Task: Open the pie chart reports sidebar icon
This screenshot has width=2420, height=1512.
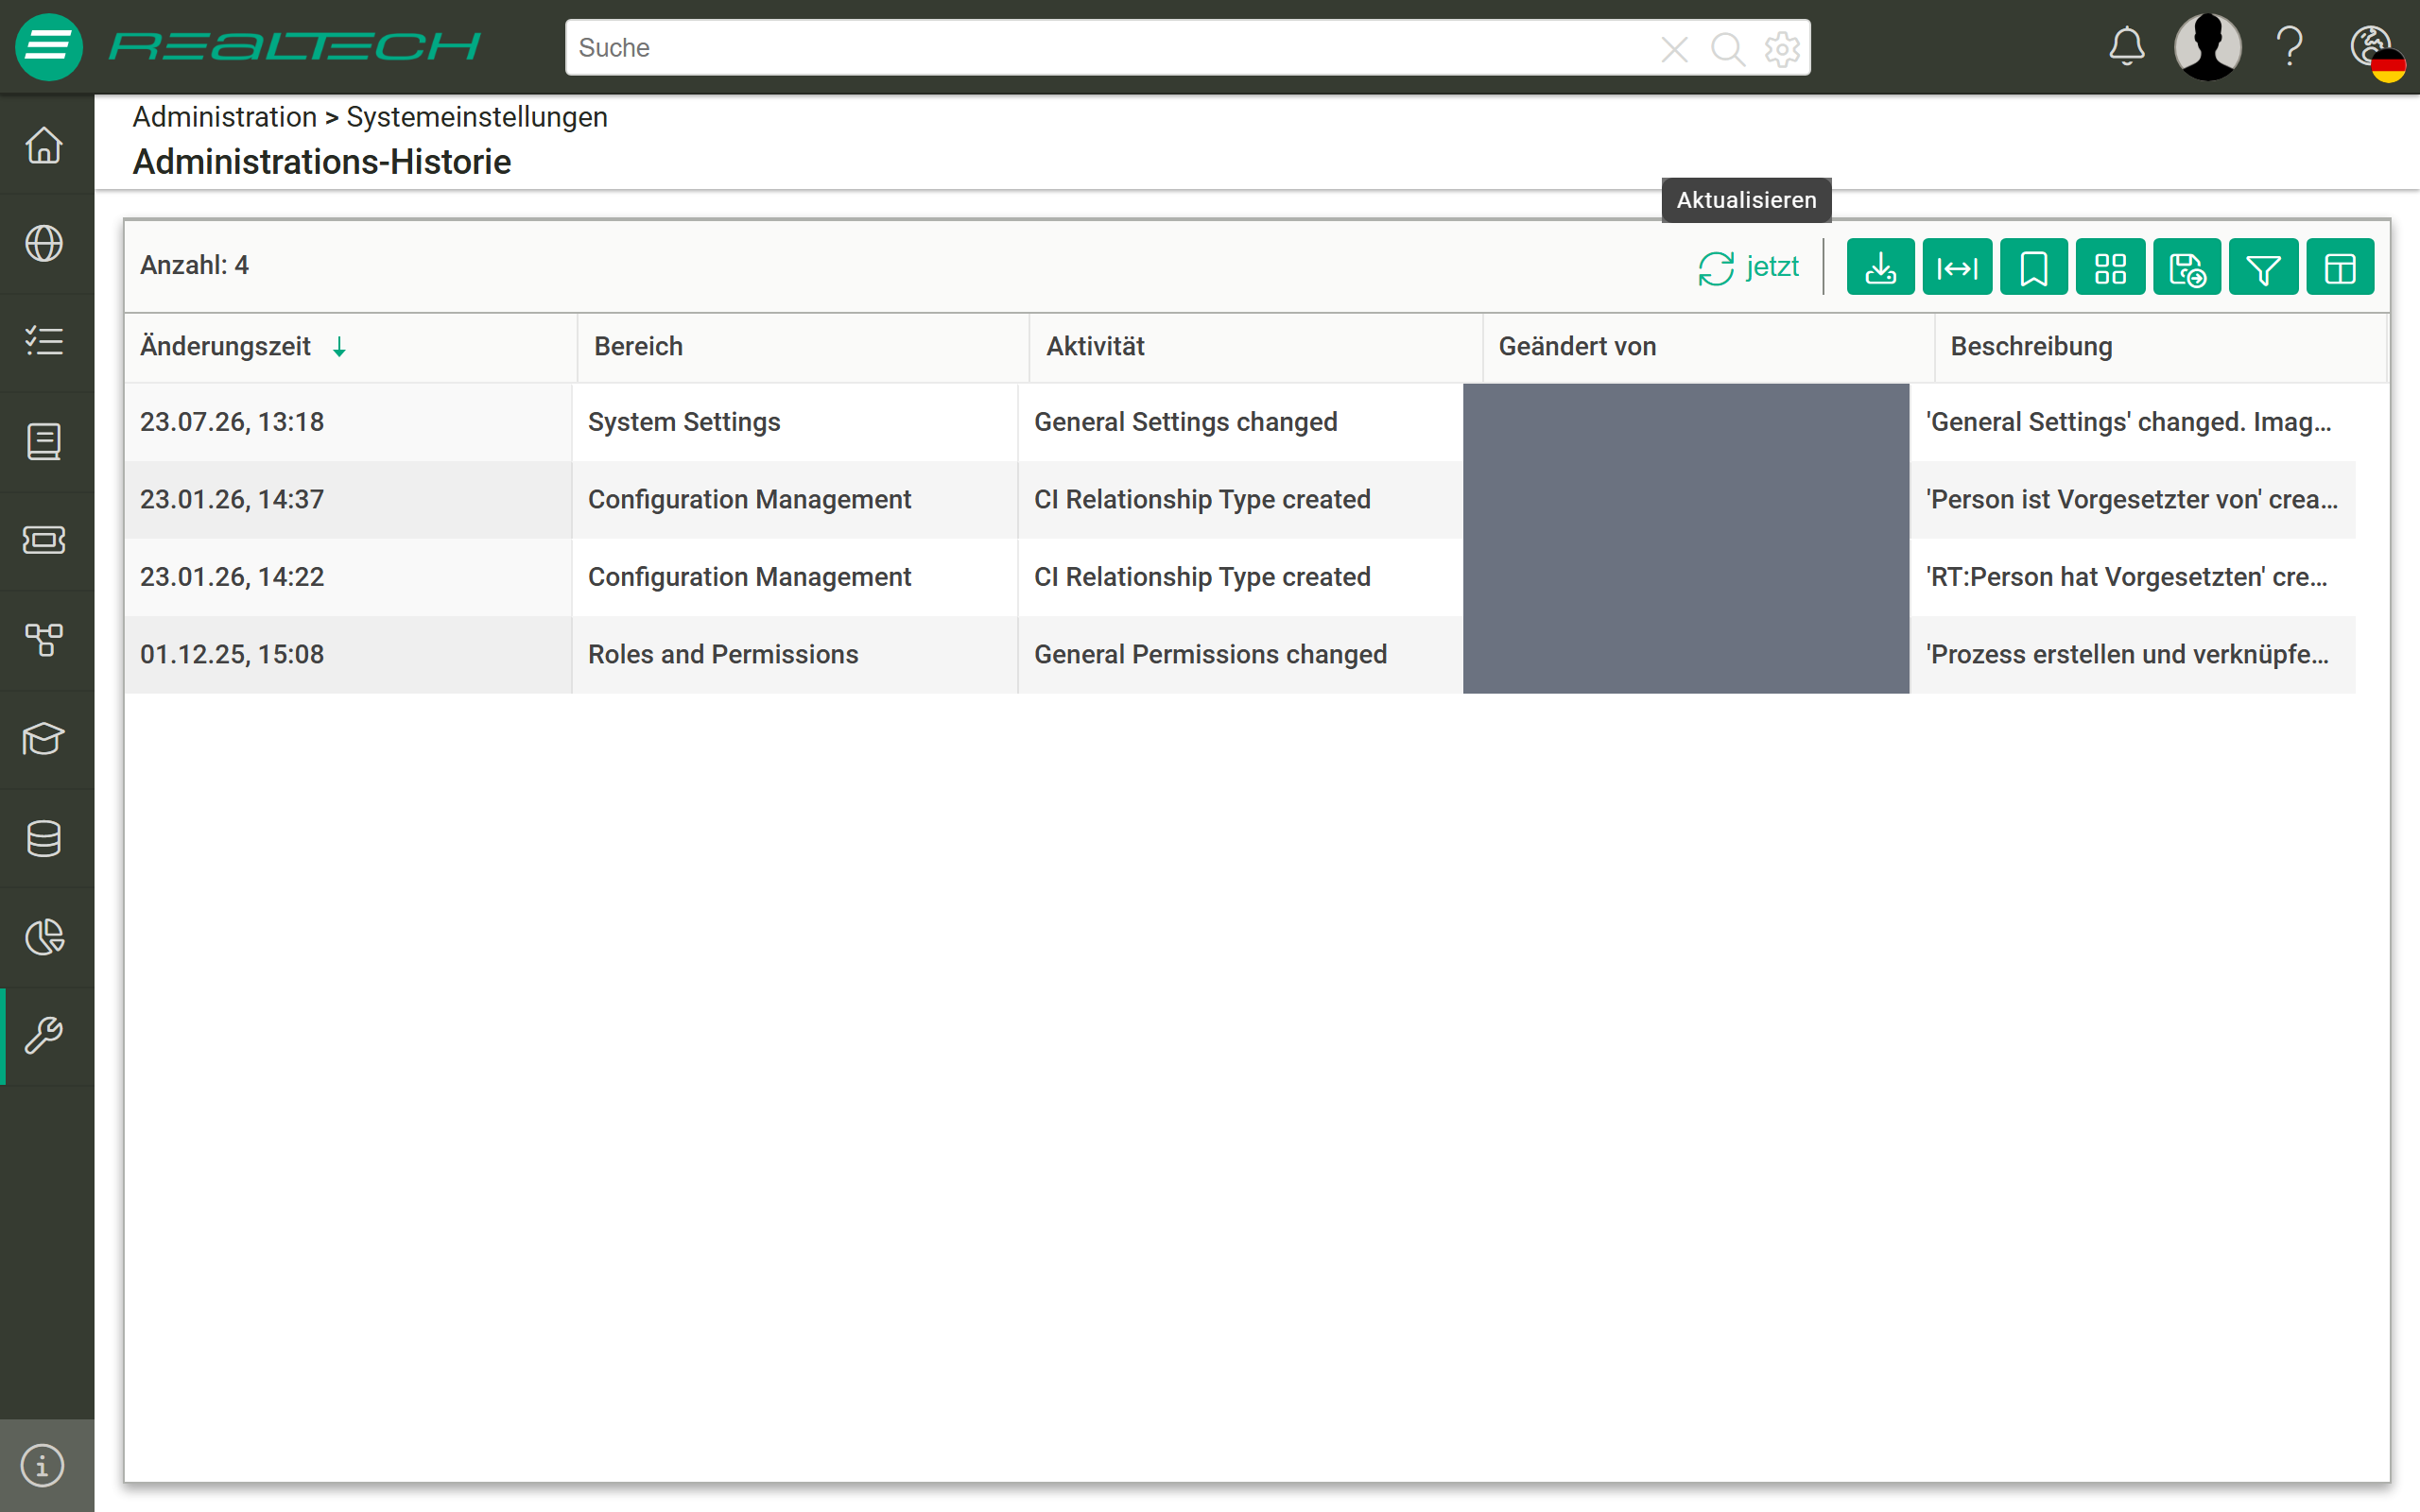Action: (x=44, y=937)
